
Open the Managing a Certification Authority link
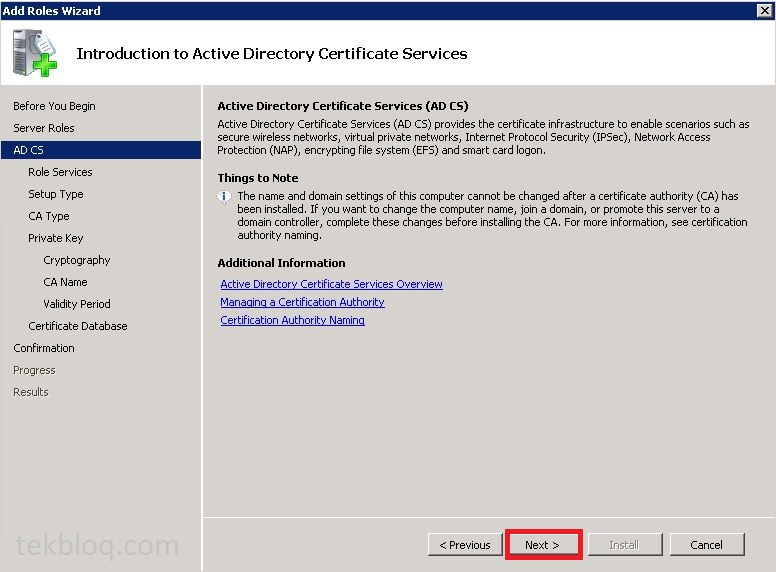click(302, 302)
